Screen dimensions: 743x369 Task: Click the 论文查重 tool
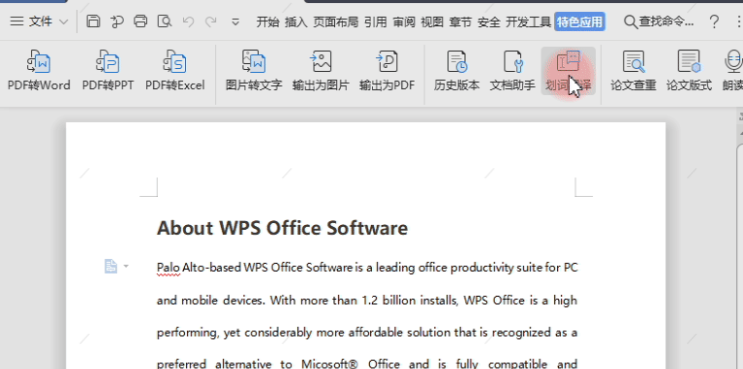pos(634,70)
